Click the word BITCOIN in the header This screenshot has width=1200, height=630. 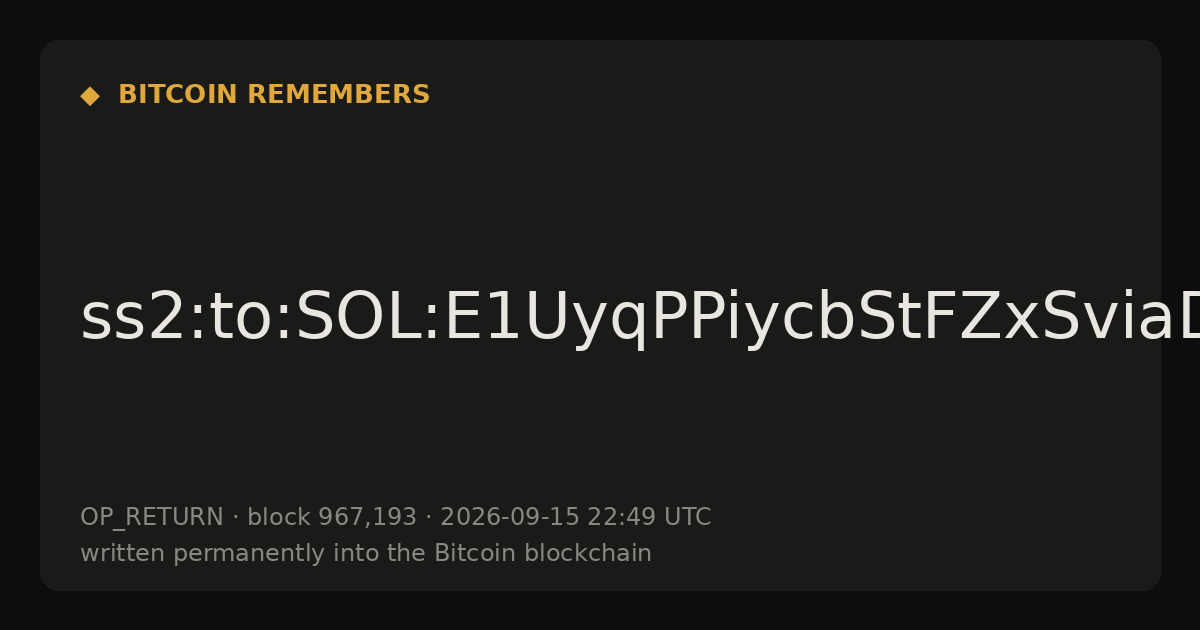179,95
